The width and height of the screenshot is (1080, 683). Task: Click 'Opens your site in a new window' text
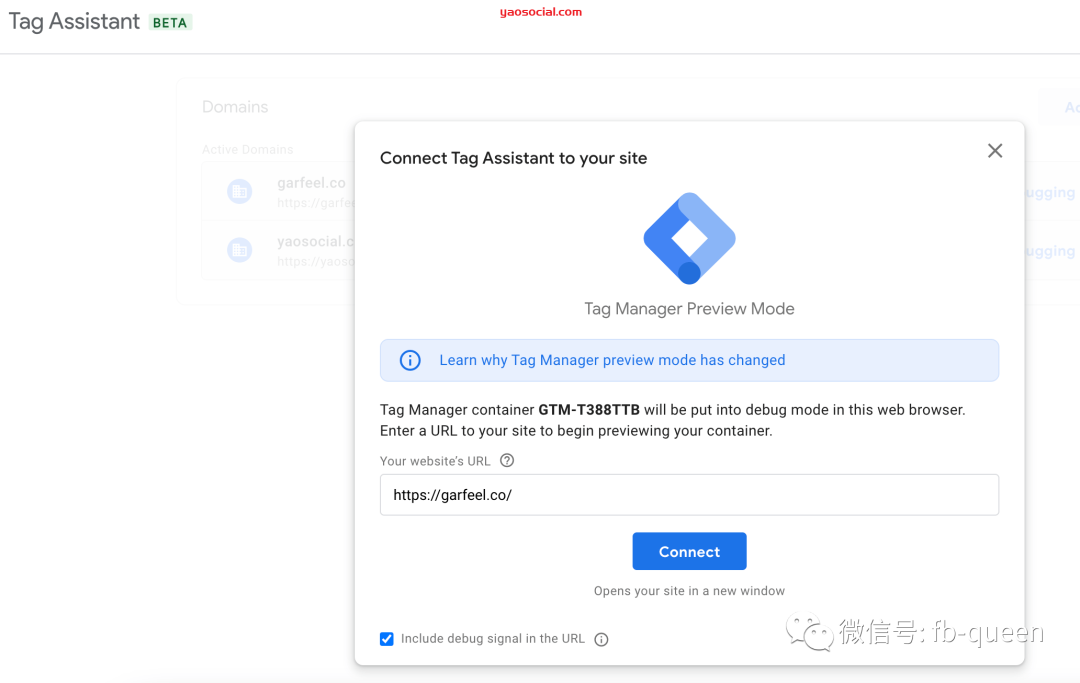(x=689, y=591)
